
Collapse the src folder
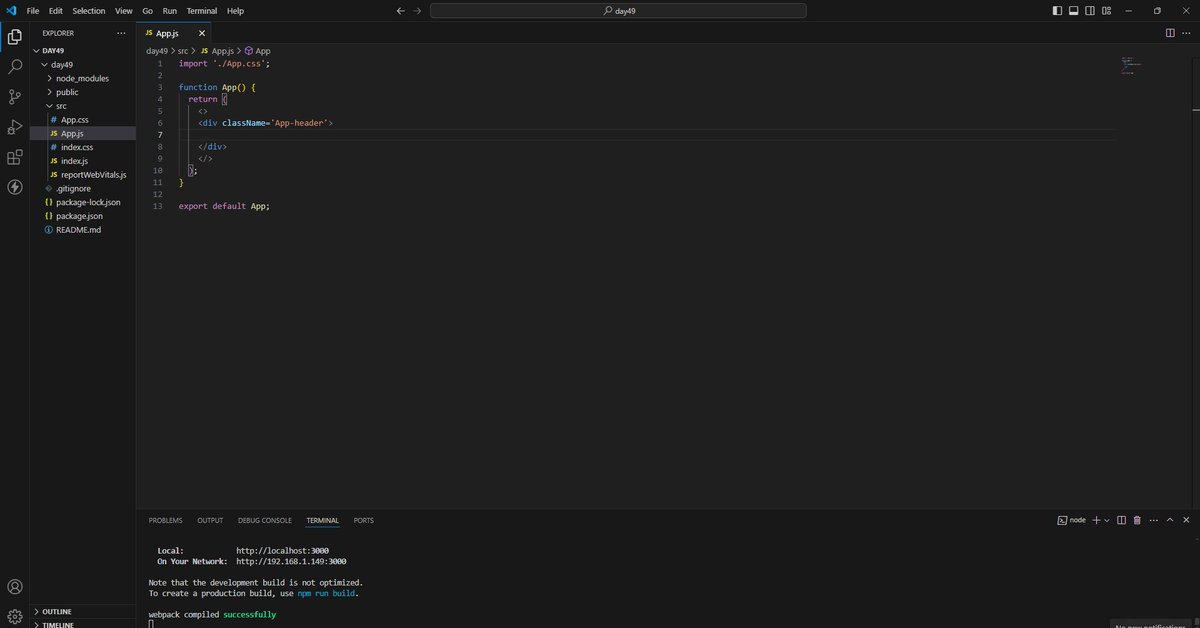point(83,105)
